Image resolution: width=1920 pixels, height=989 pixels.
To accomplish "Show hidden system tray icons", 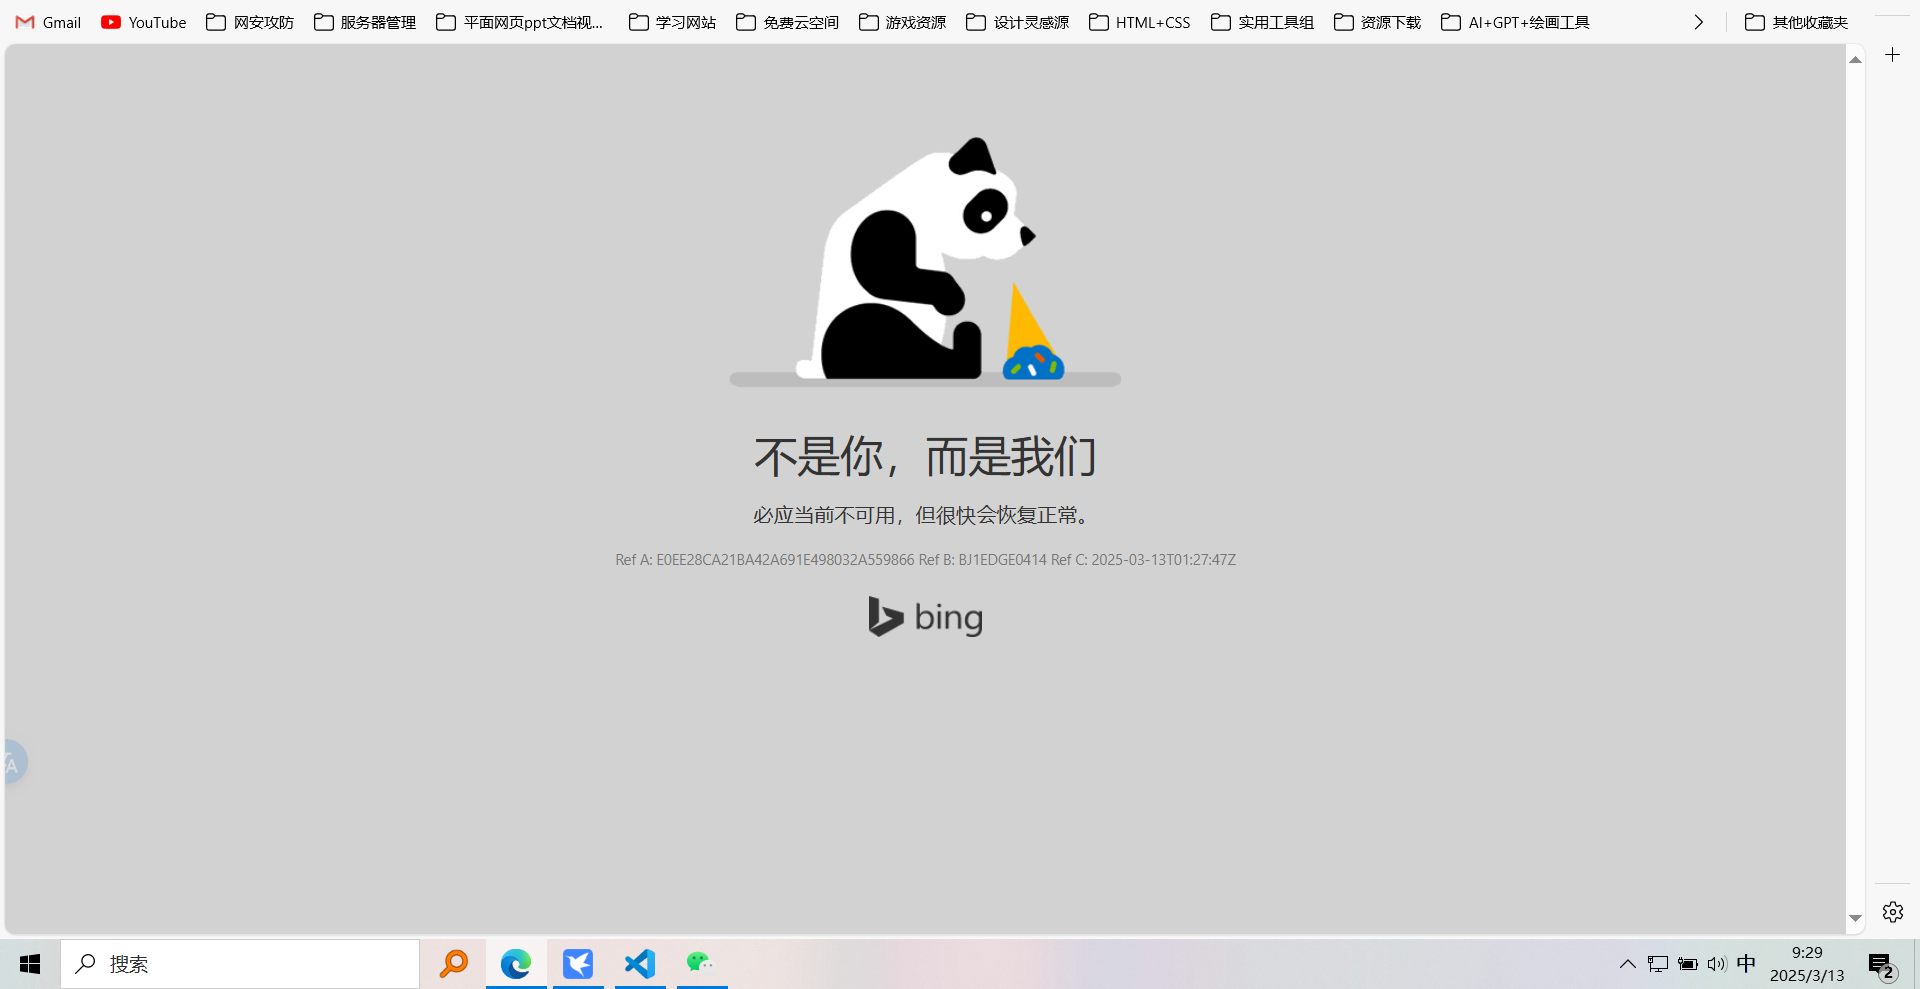I will click(1627, 964).
